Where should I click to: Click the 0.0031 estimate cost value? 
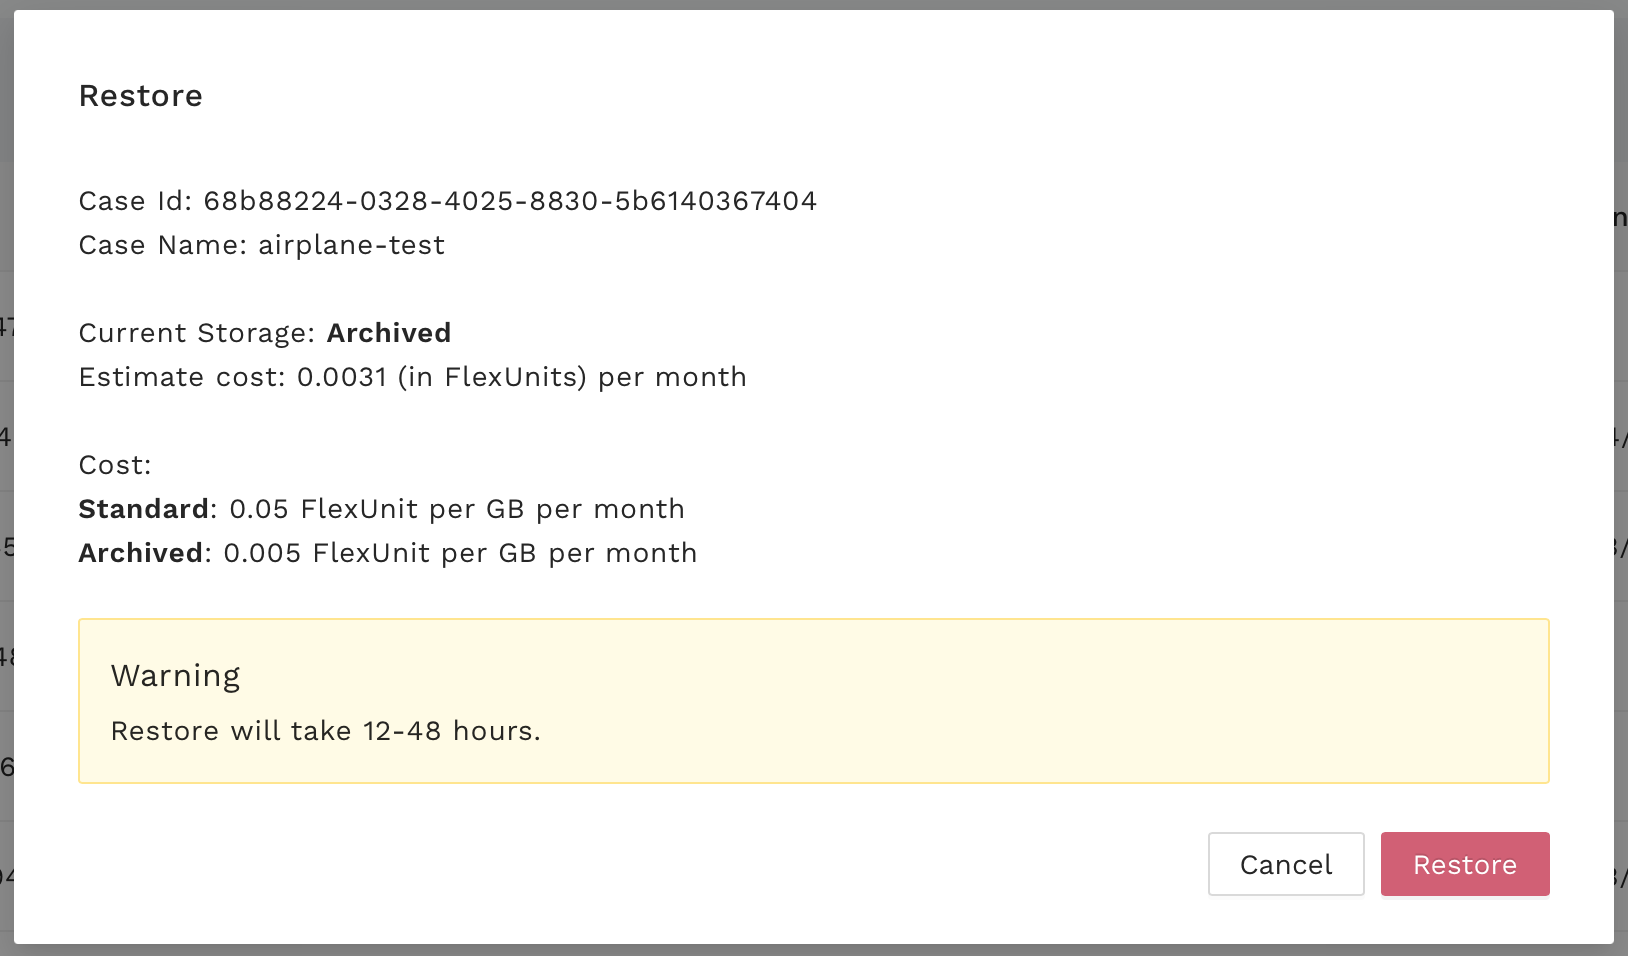pos(342,377)
